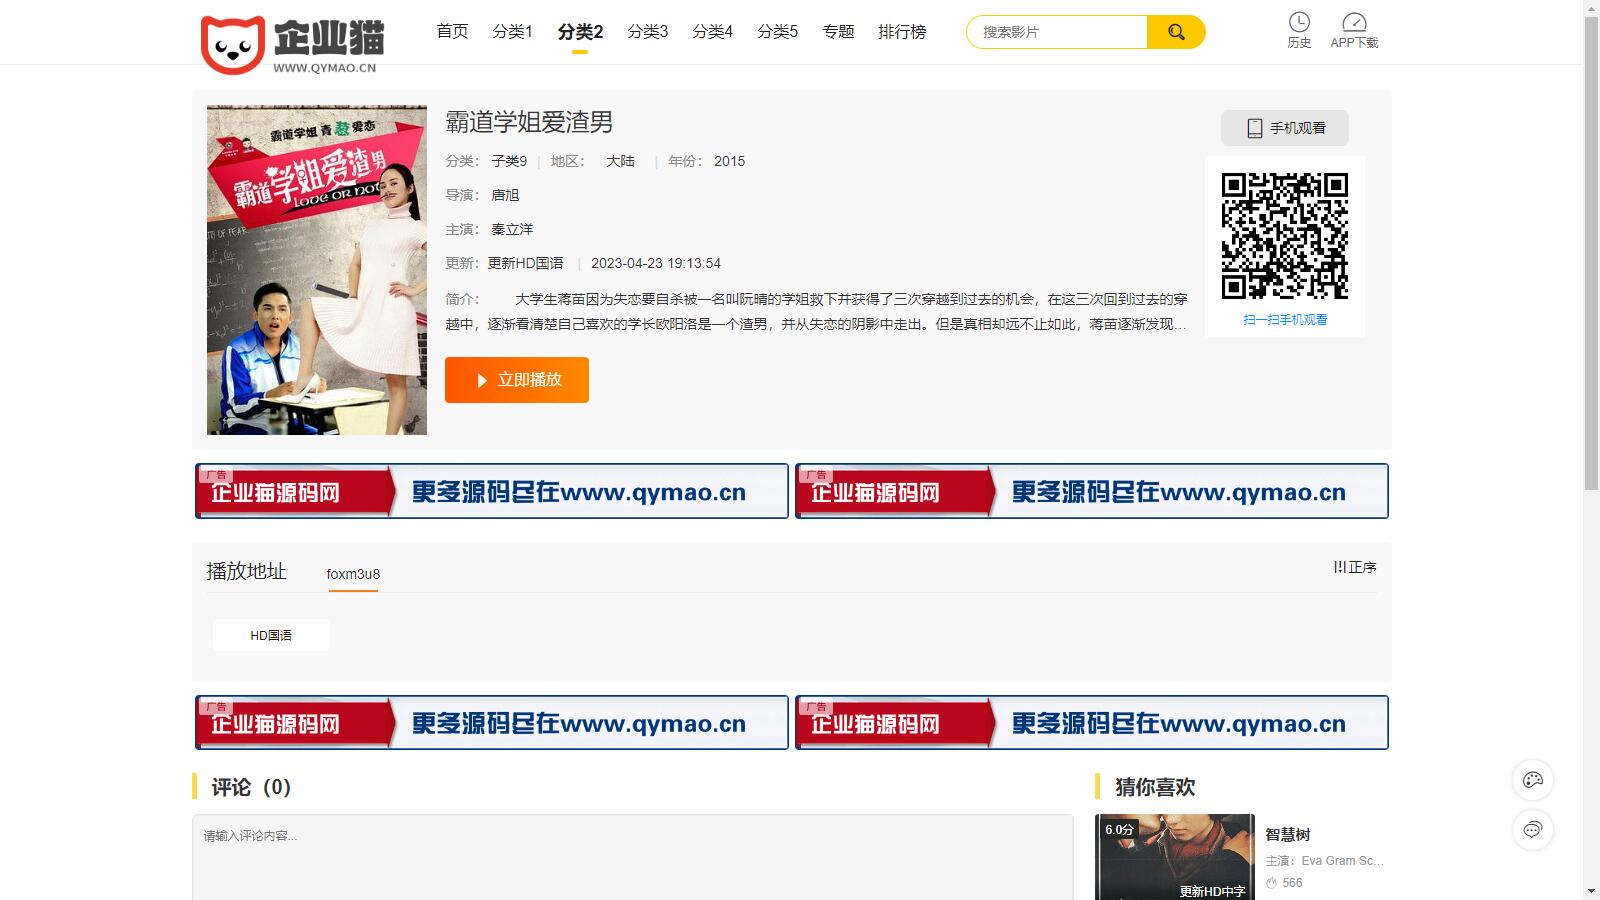
Task: Click the 手机观看 phone button
Action: (1285, 128)
